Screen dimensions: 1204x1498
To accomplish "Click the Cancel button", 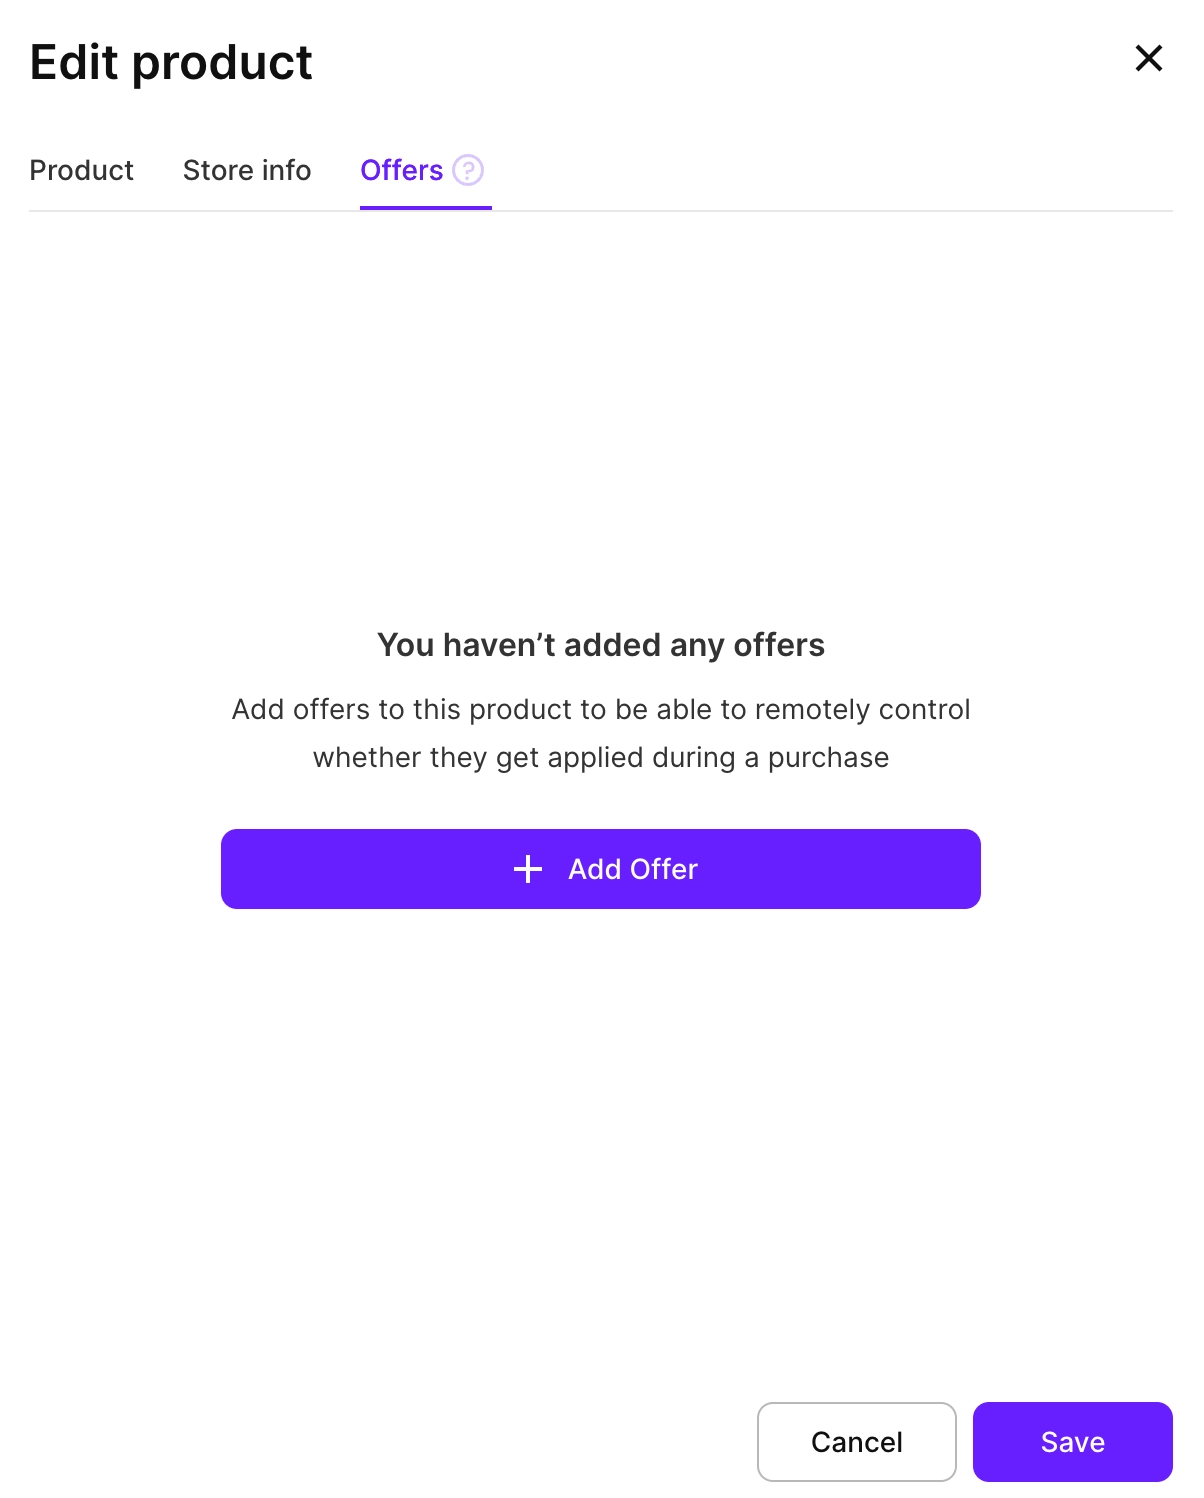I will click(856, 1441).
